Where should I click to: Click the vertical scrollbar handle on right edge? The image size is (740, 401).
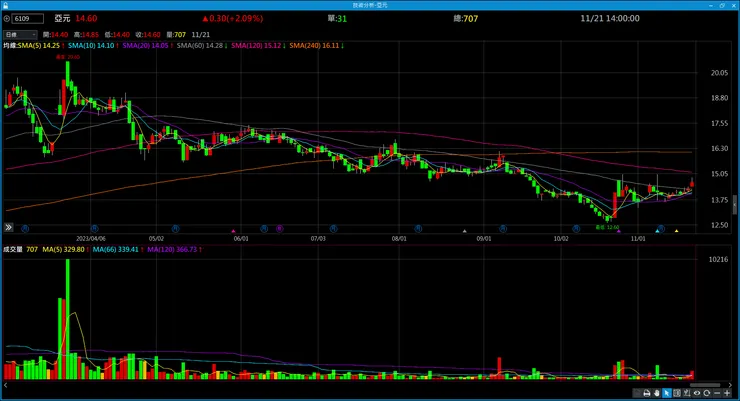tap(734, 205)
